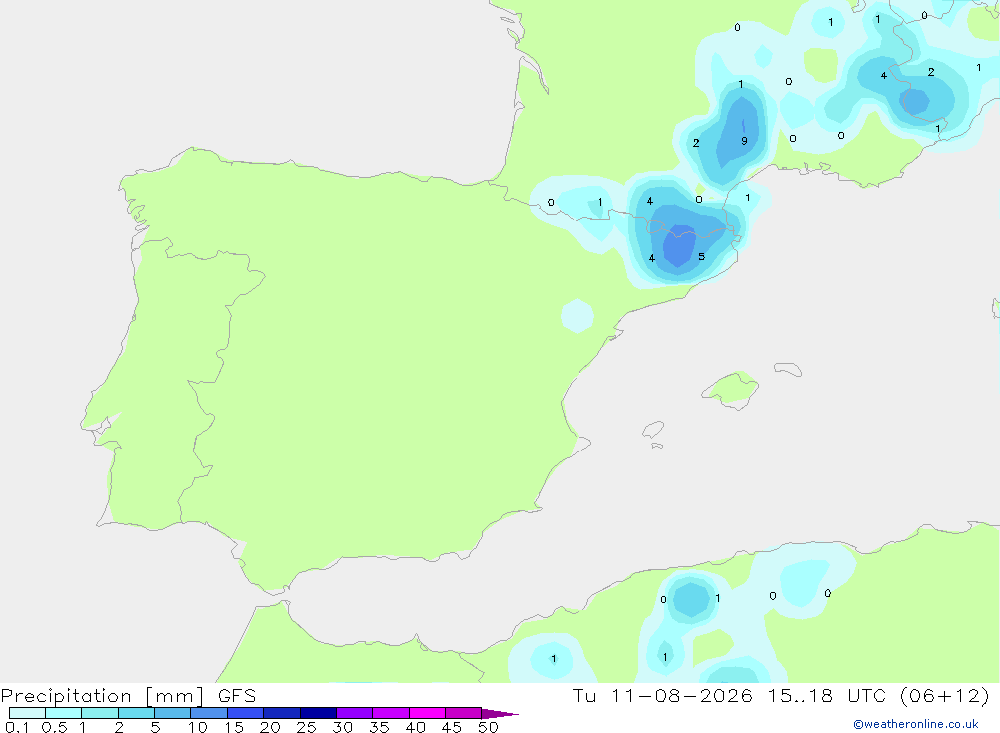Click the Ibiza island outline on the map
Viewport: 1000px width, 733px height.
(x=653, y=430)
